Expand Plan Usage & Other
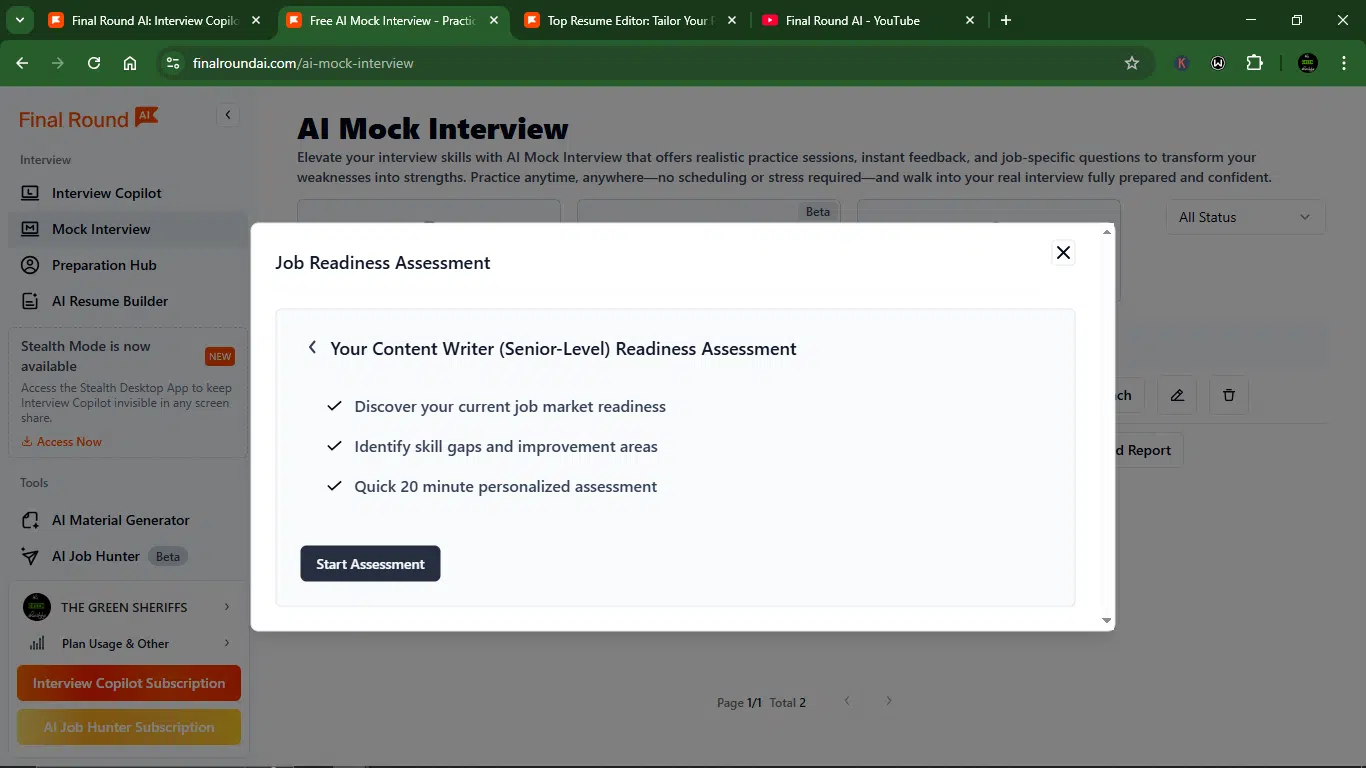Screen dimensions: 1366x768 [128, 643]
